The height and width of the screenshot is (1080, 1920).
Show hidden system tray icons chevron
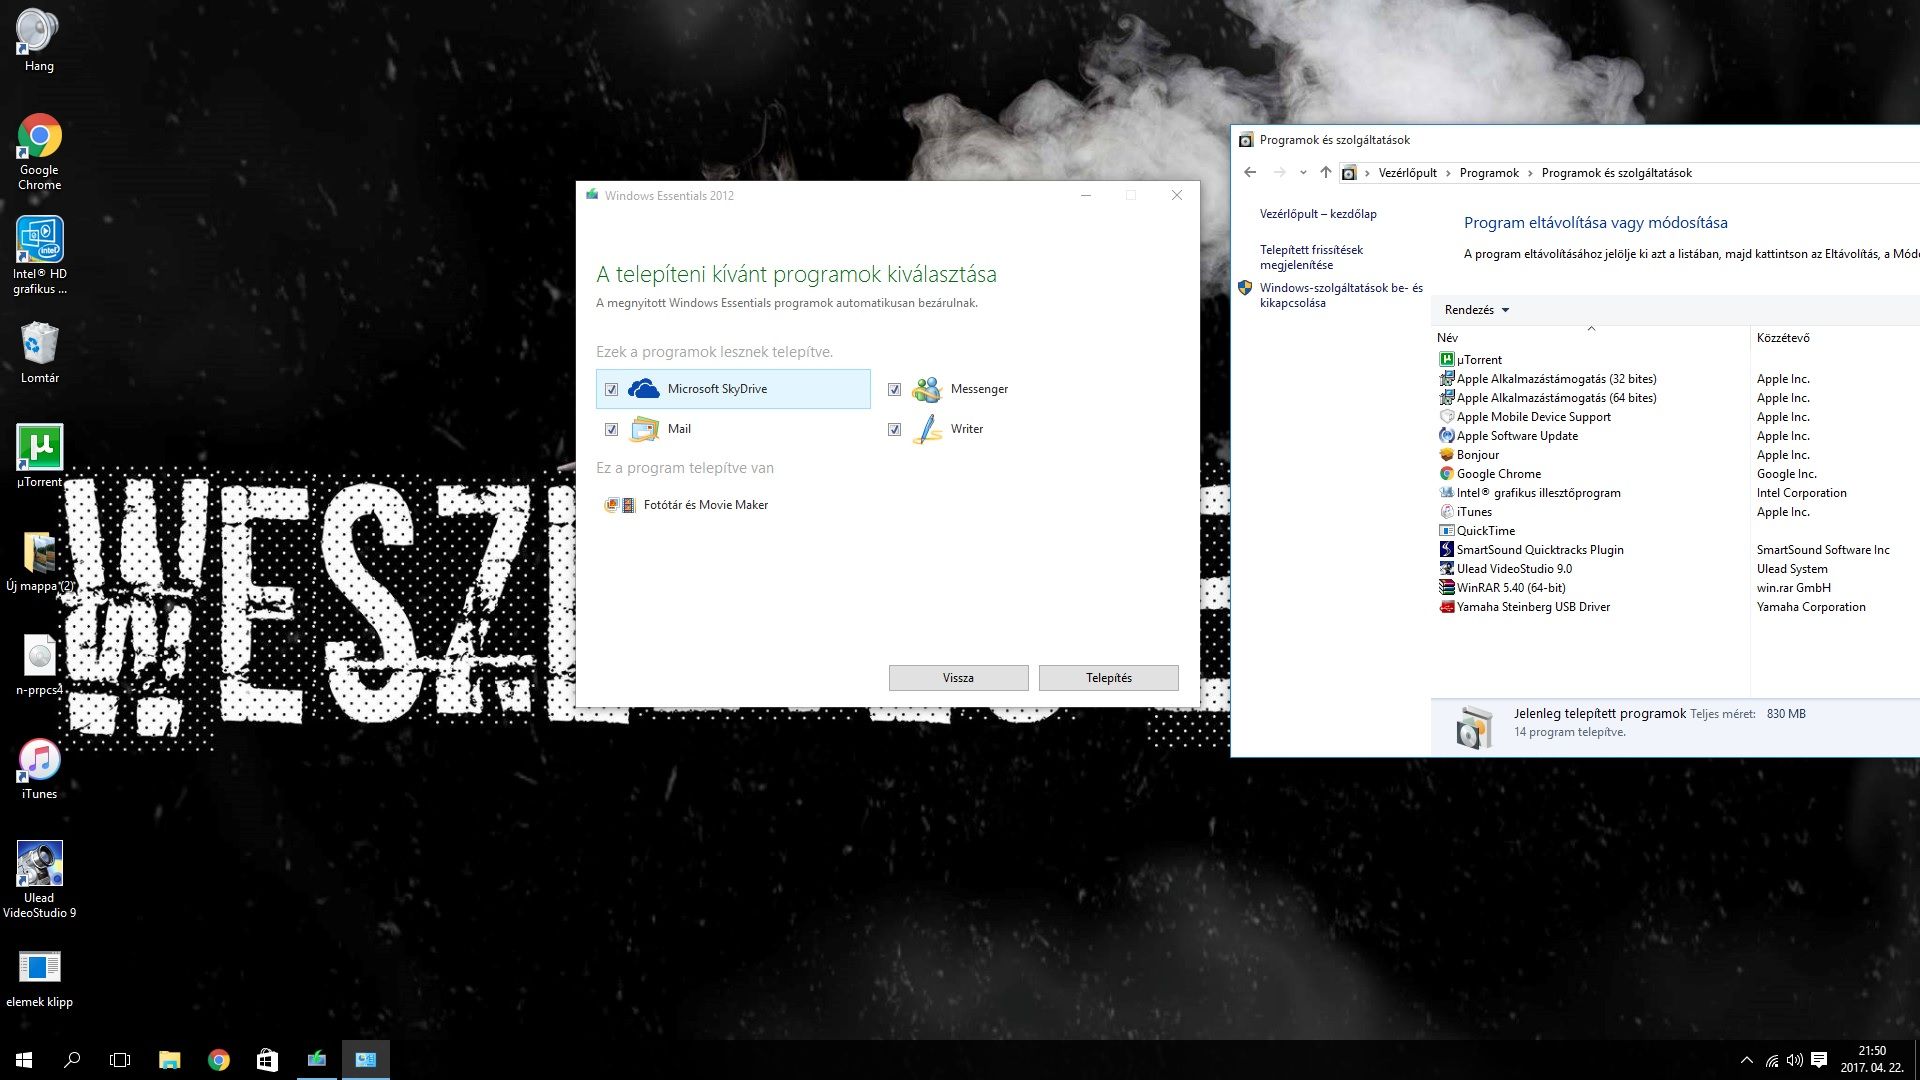point(1746,1060)
